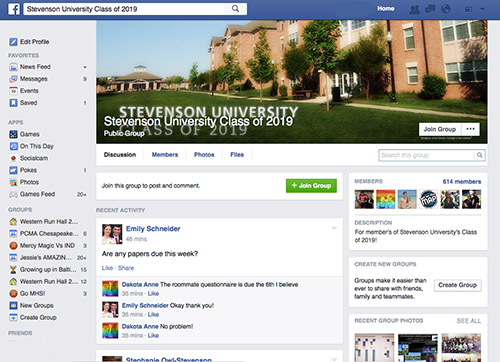
Task: Click the search magnifier in the top bar
Action: pos(235,9)
